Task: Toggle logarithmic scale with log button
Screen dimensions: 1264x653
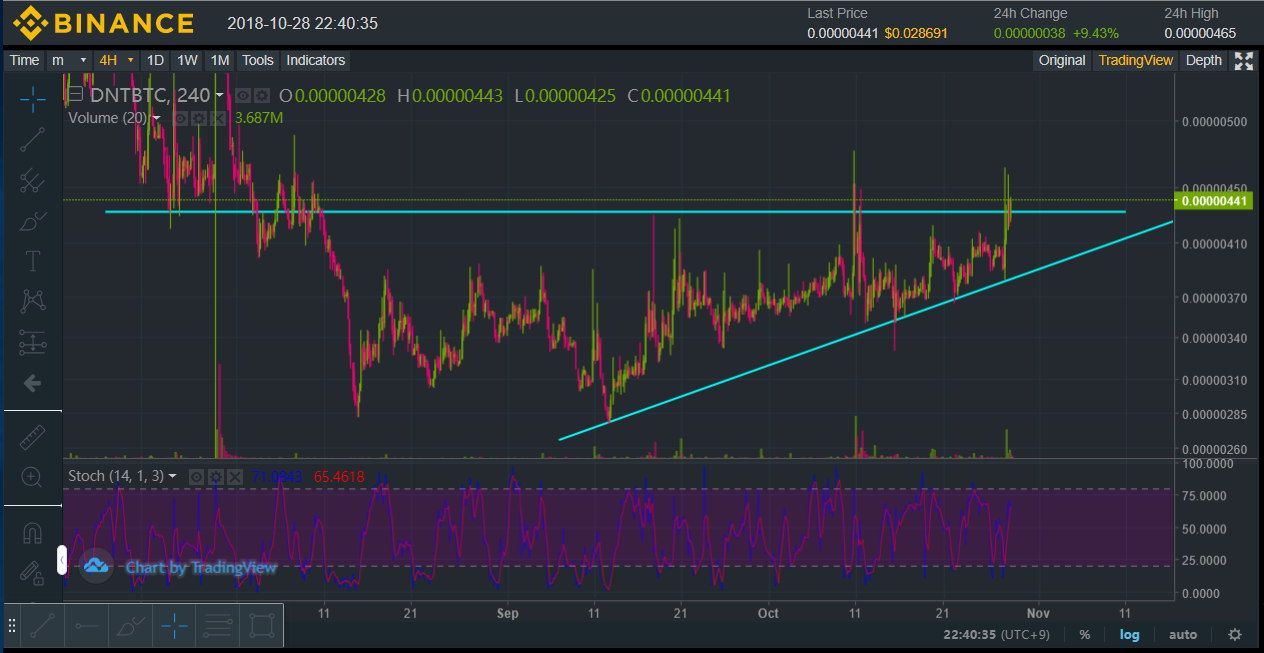Action: click(1129, 635)
